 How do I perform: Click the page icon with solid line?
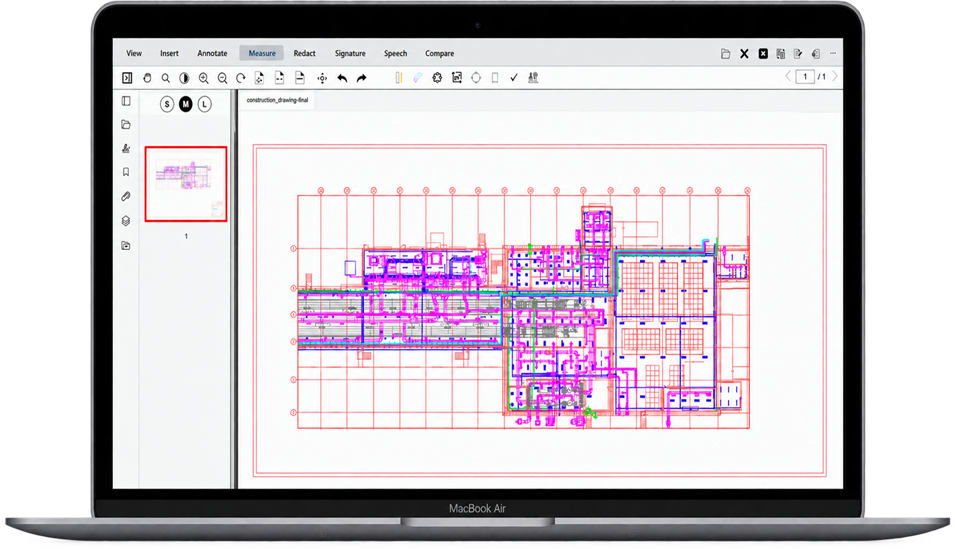300,78
